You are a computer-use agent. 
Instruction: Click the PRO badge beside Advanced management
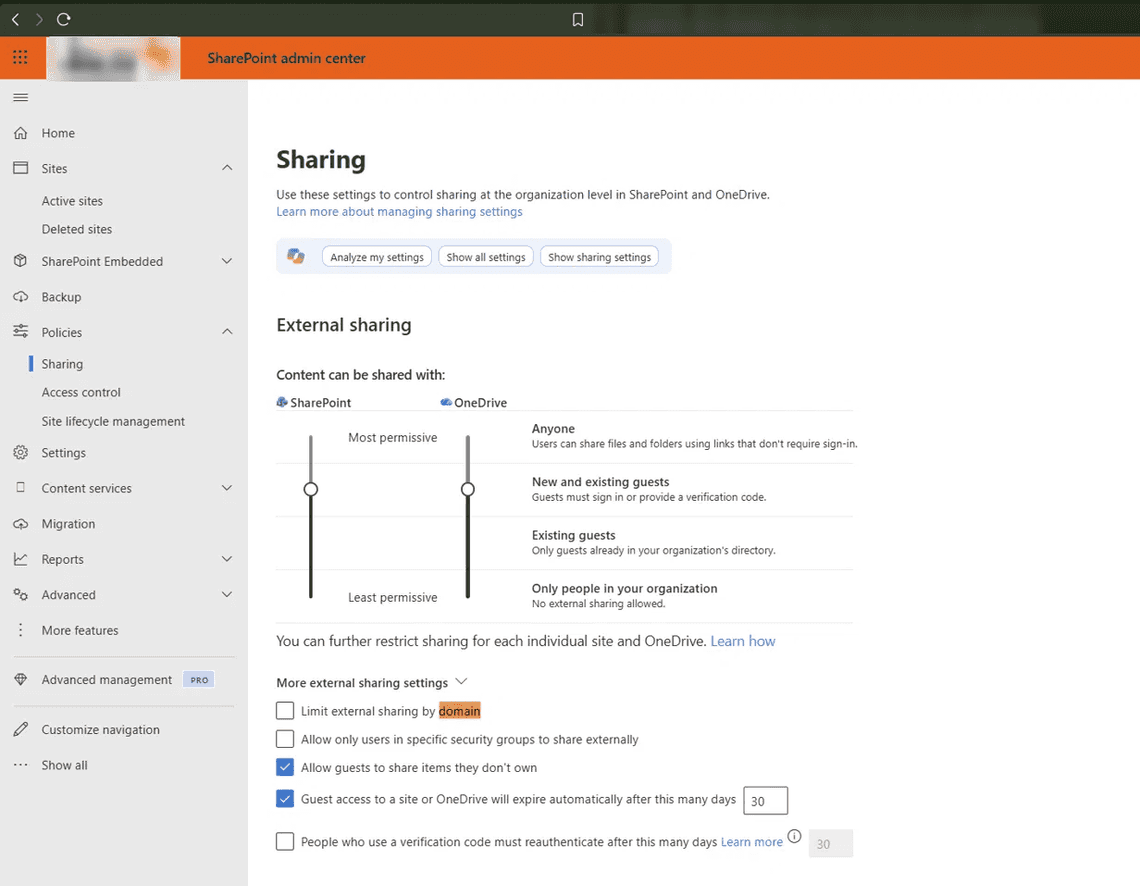click(198, 680)
